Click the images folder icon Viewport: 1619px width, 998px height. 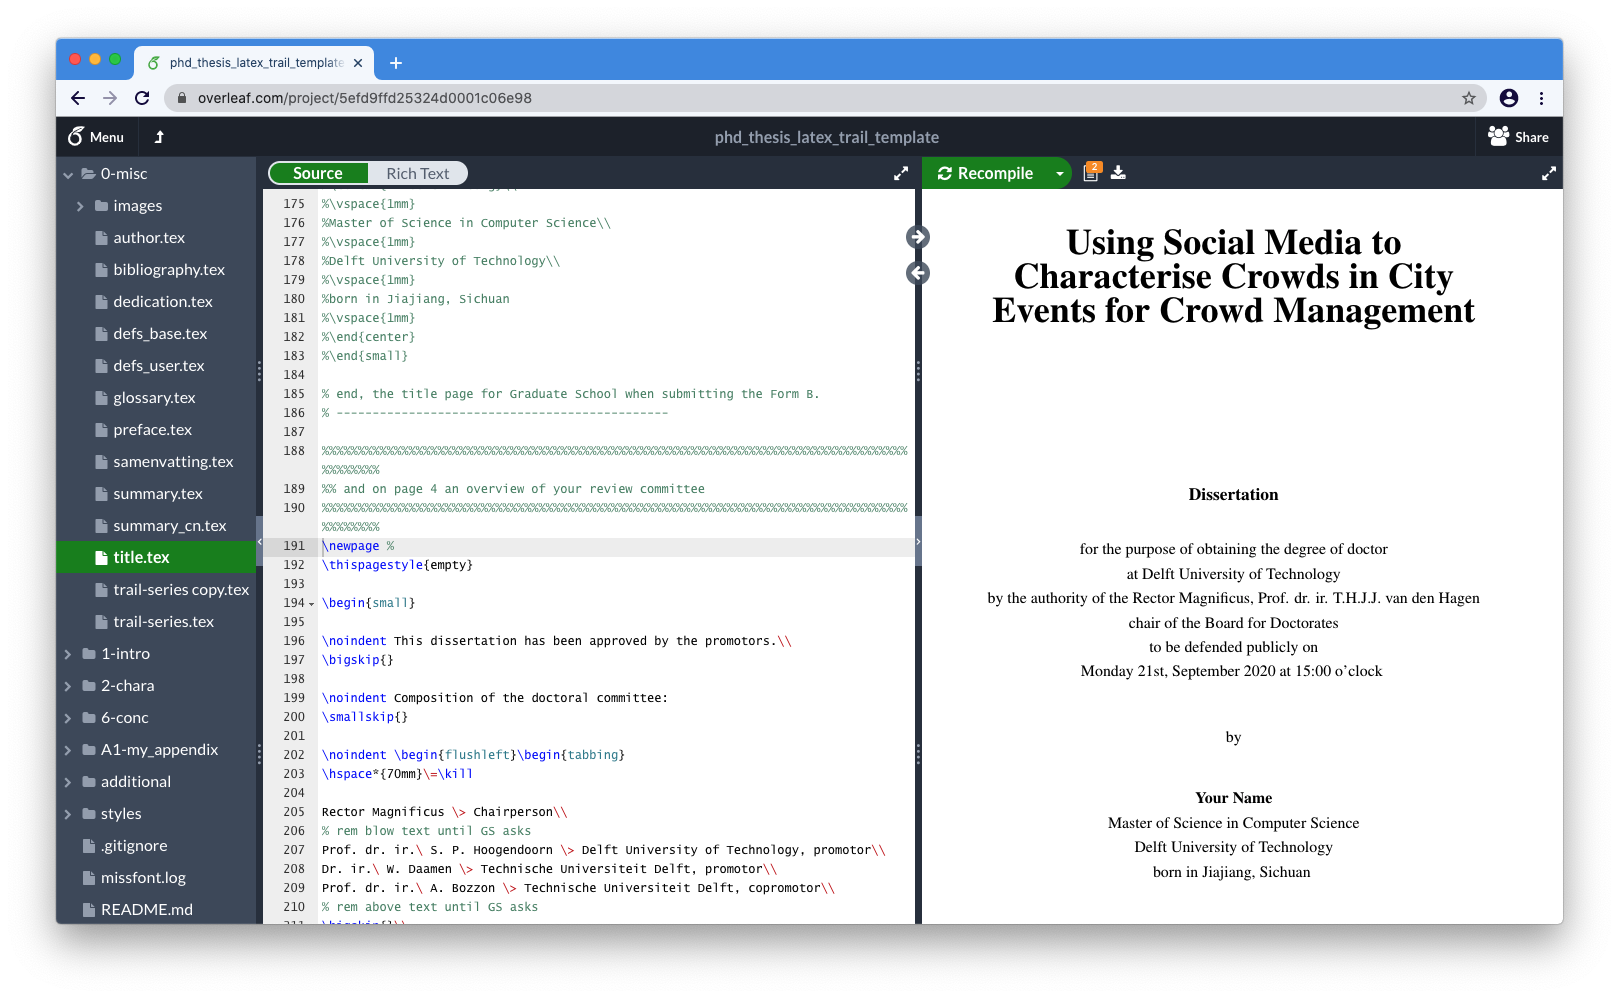[101, 206]
